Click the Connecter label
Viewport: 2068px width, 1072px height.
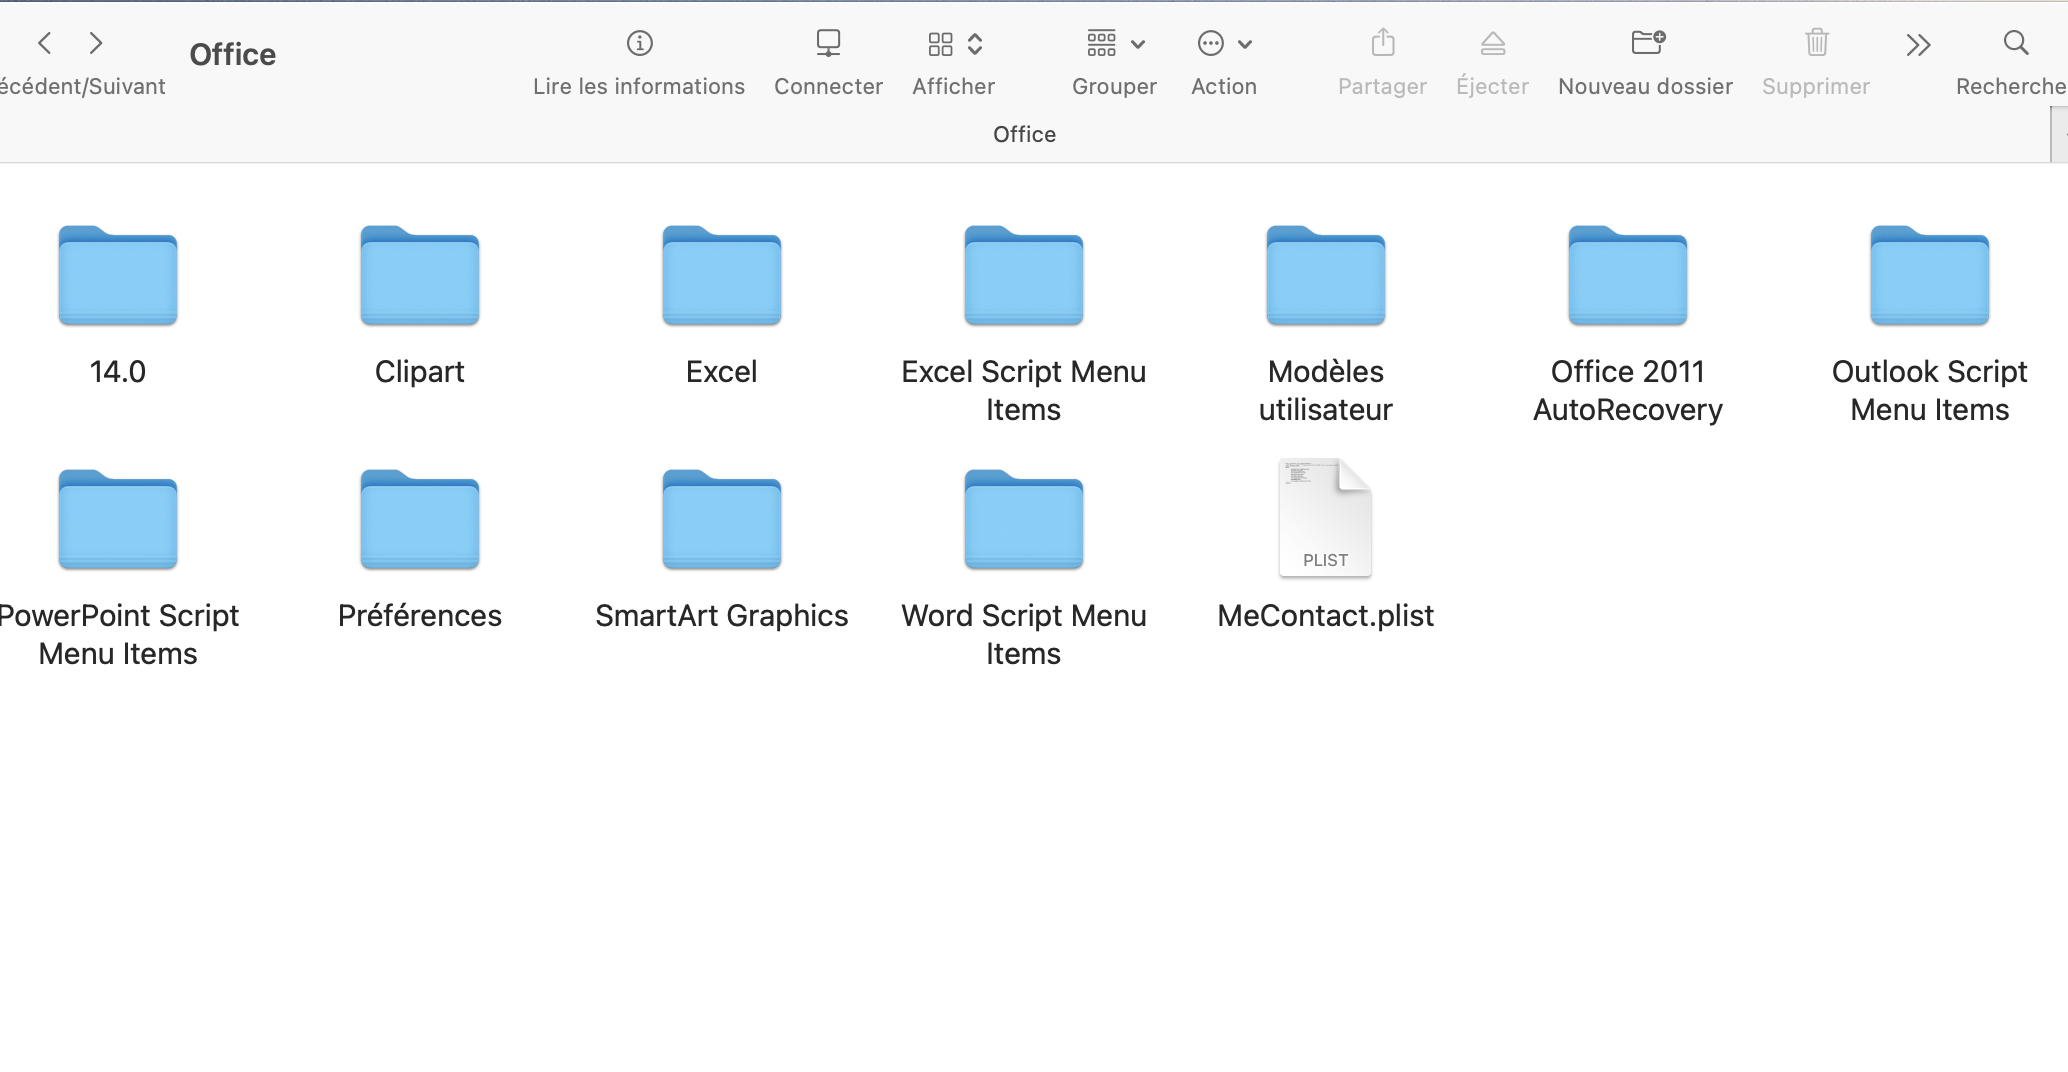[x=828, y=86]
